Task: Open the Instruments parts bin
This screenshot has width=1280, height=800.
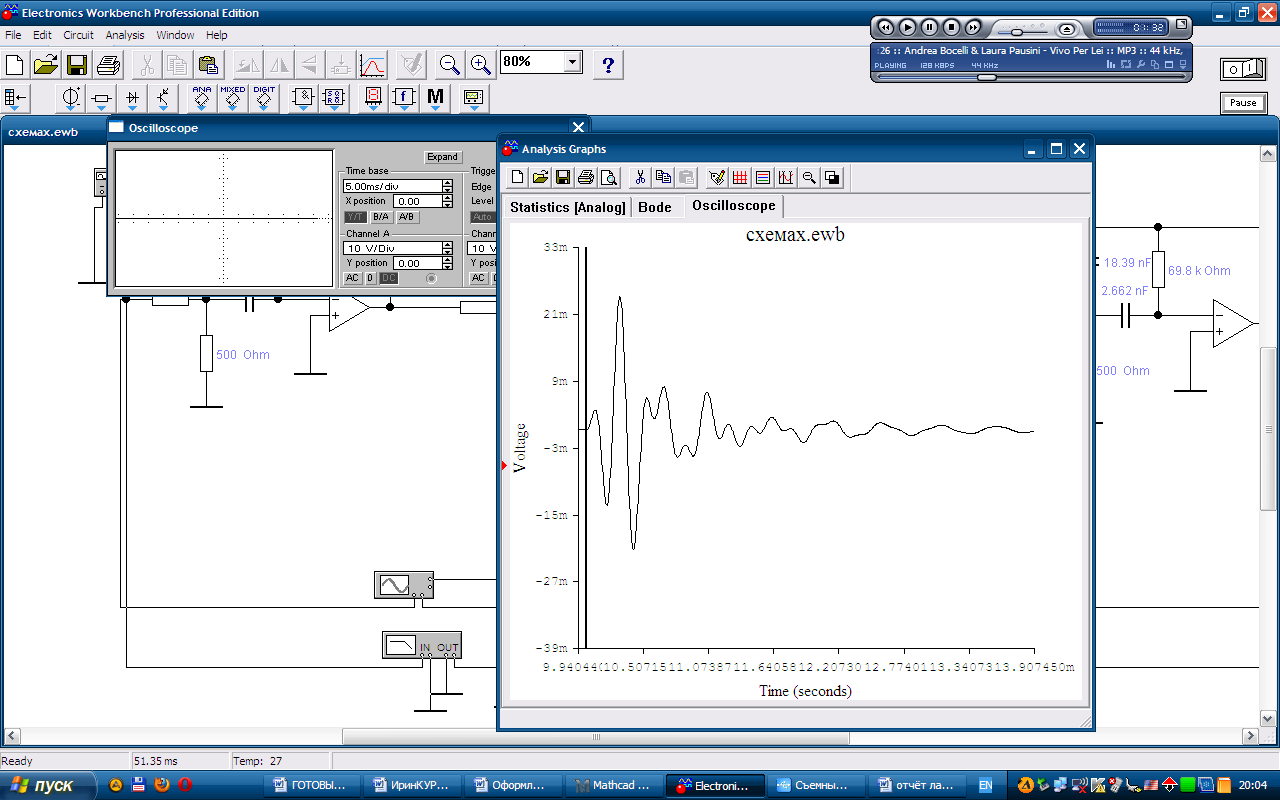Action: tap(473, 98)
